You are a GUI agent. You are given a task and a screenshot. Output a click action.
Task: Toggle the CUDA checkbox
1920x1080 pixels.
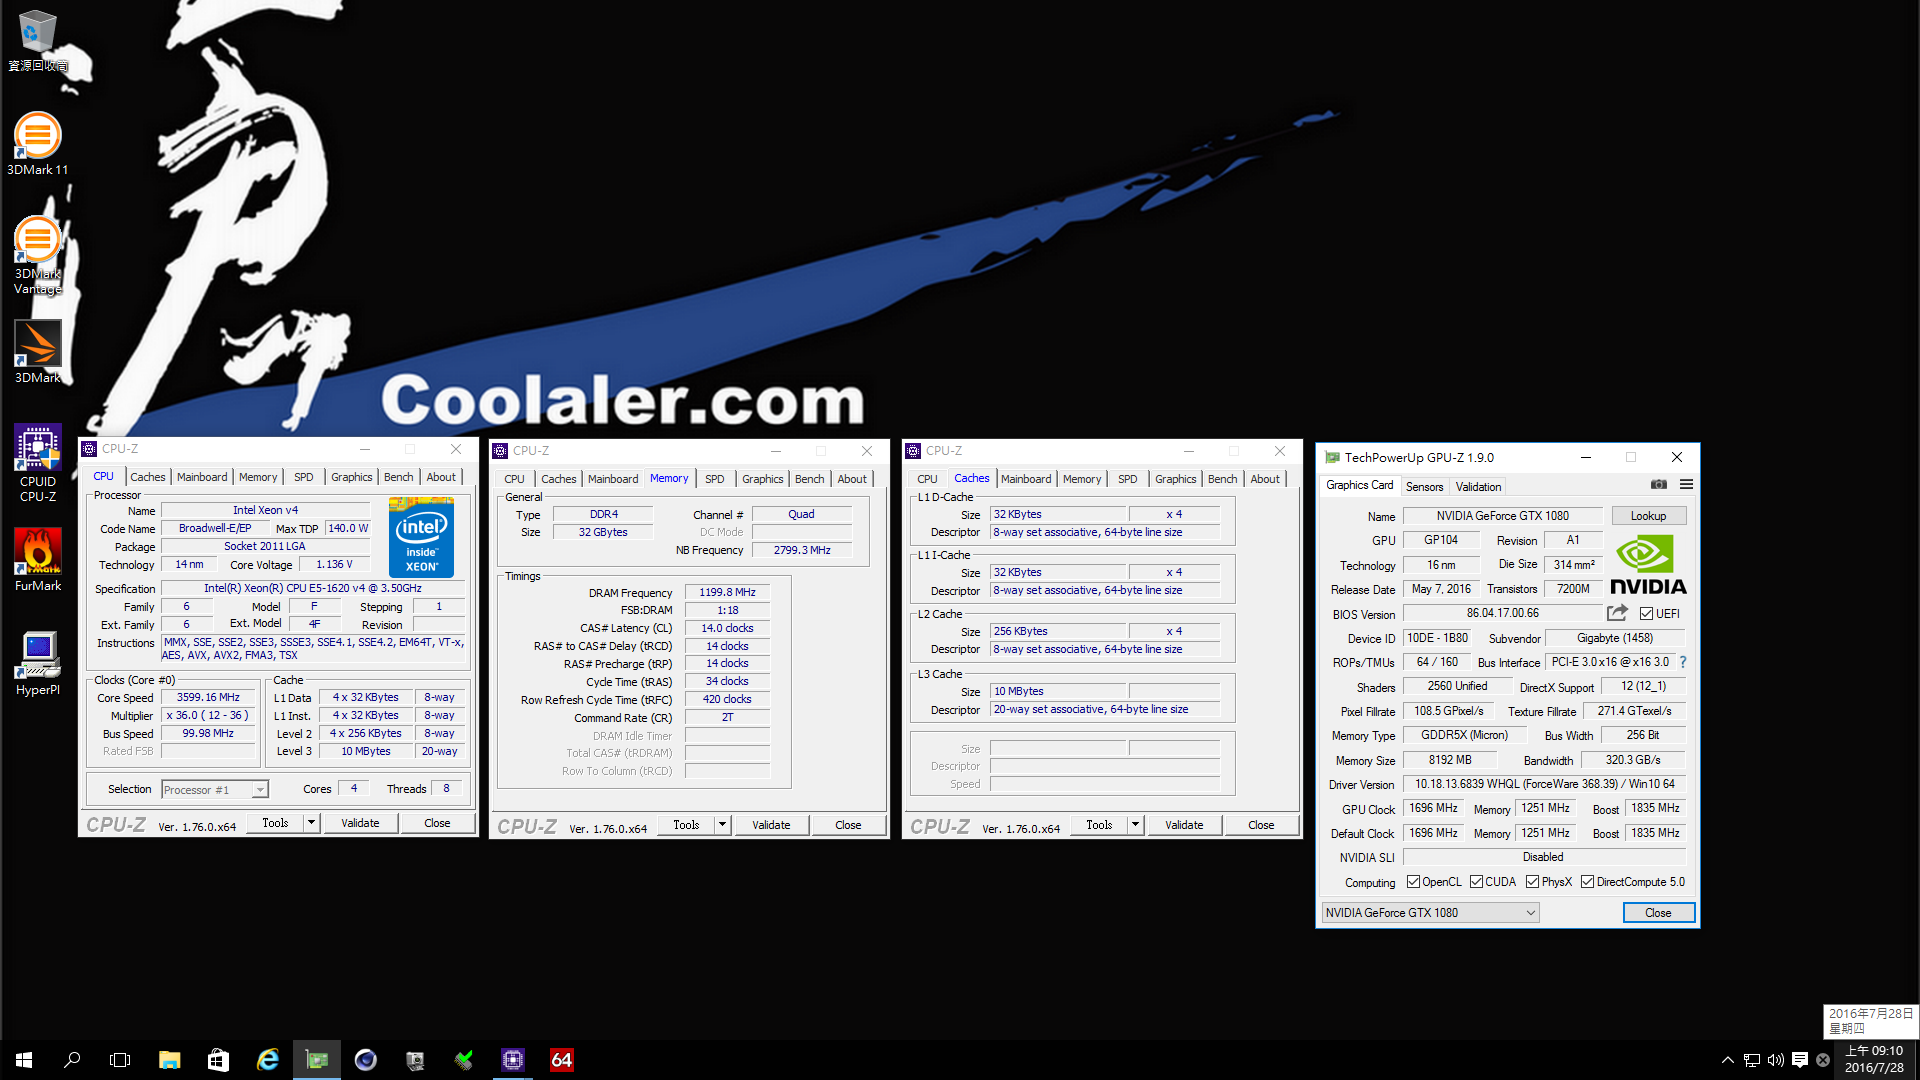(x=1476, y=882)
